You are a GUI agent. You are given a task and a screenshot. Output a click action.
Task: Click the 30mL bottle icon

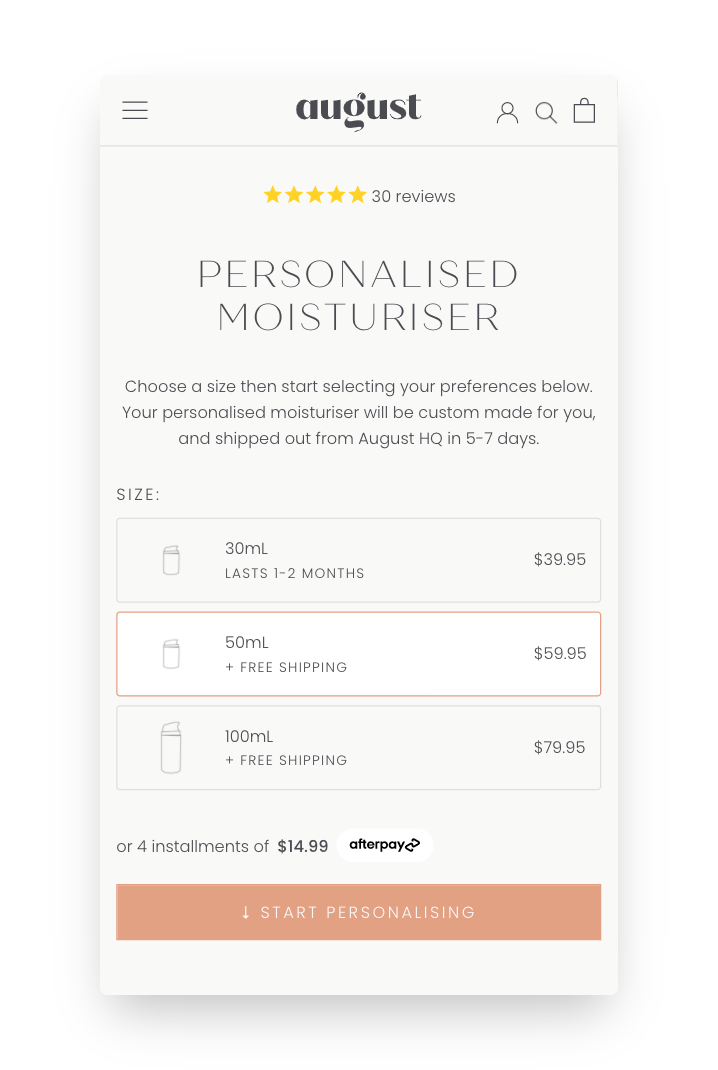pos(171,560)
